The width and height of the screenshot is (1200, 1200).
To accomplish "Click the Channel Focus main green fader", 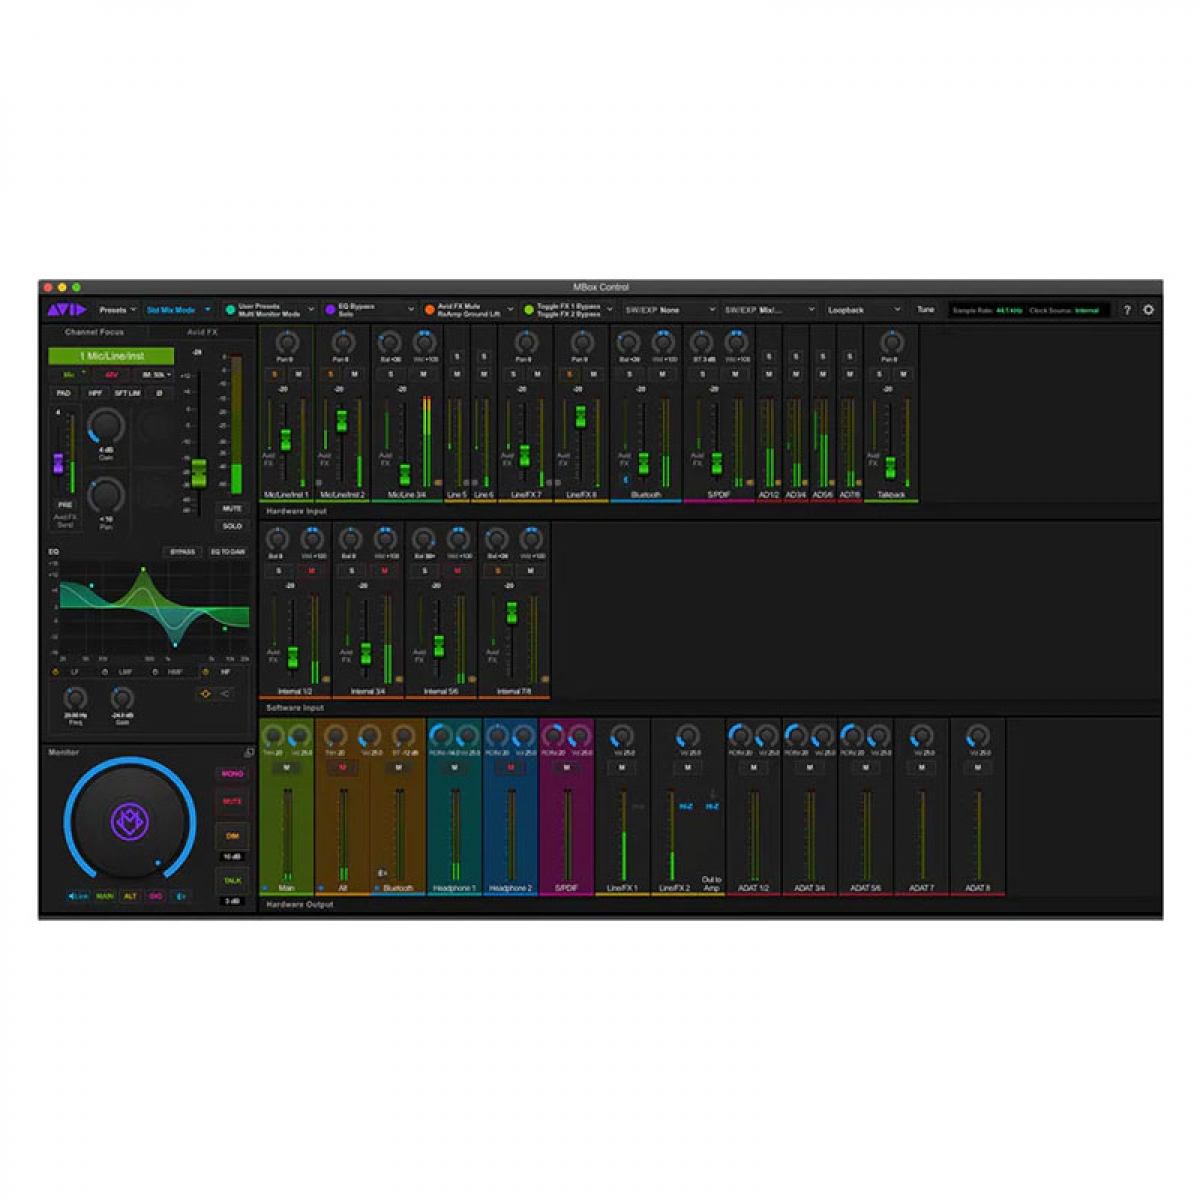I will tap(198, 473).
